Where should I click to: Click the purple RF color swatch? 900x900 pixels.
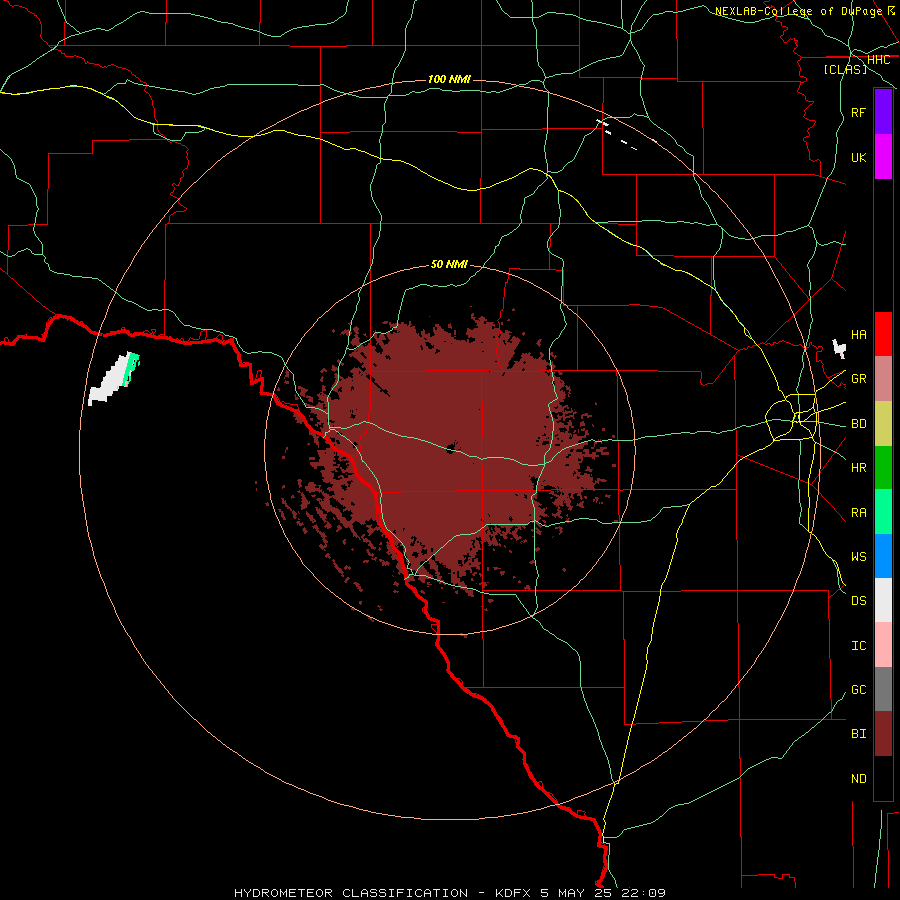pyautogui.click(x=883, y=112)
